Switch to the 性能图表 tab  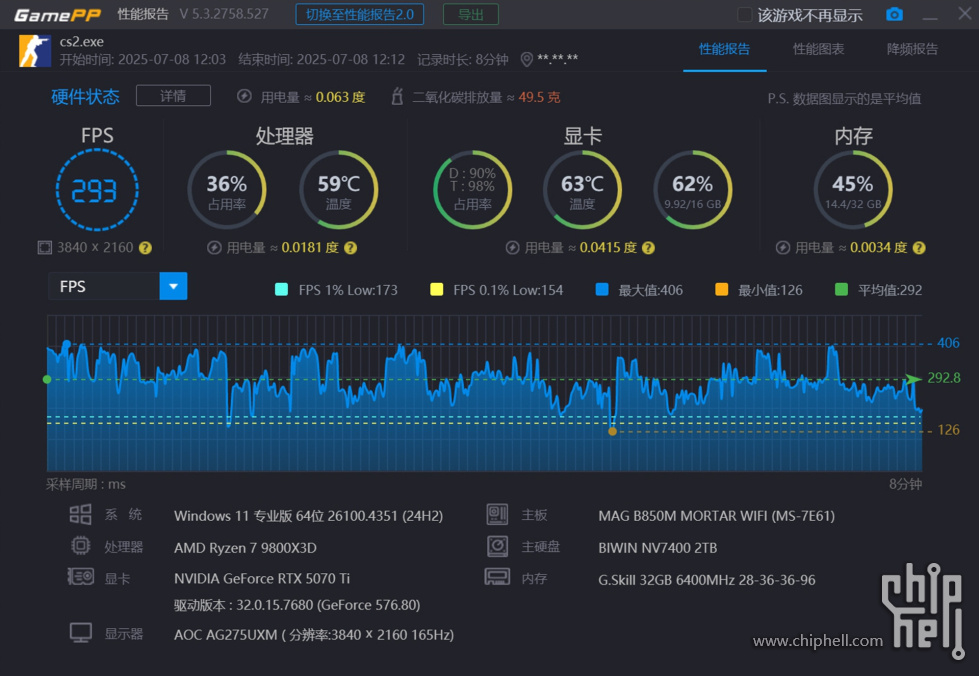pyautogui.click(x=819, y=49)
